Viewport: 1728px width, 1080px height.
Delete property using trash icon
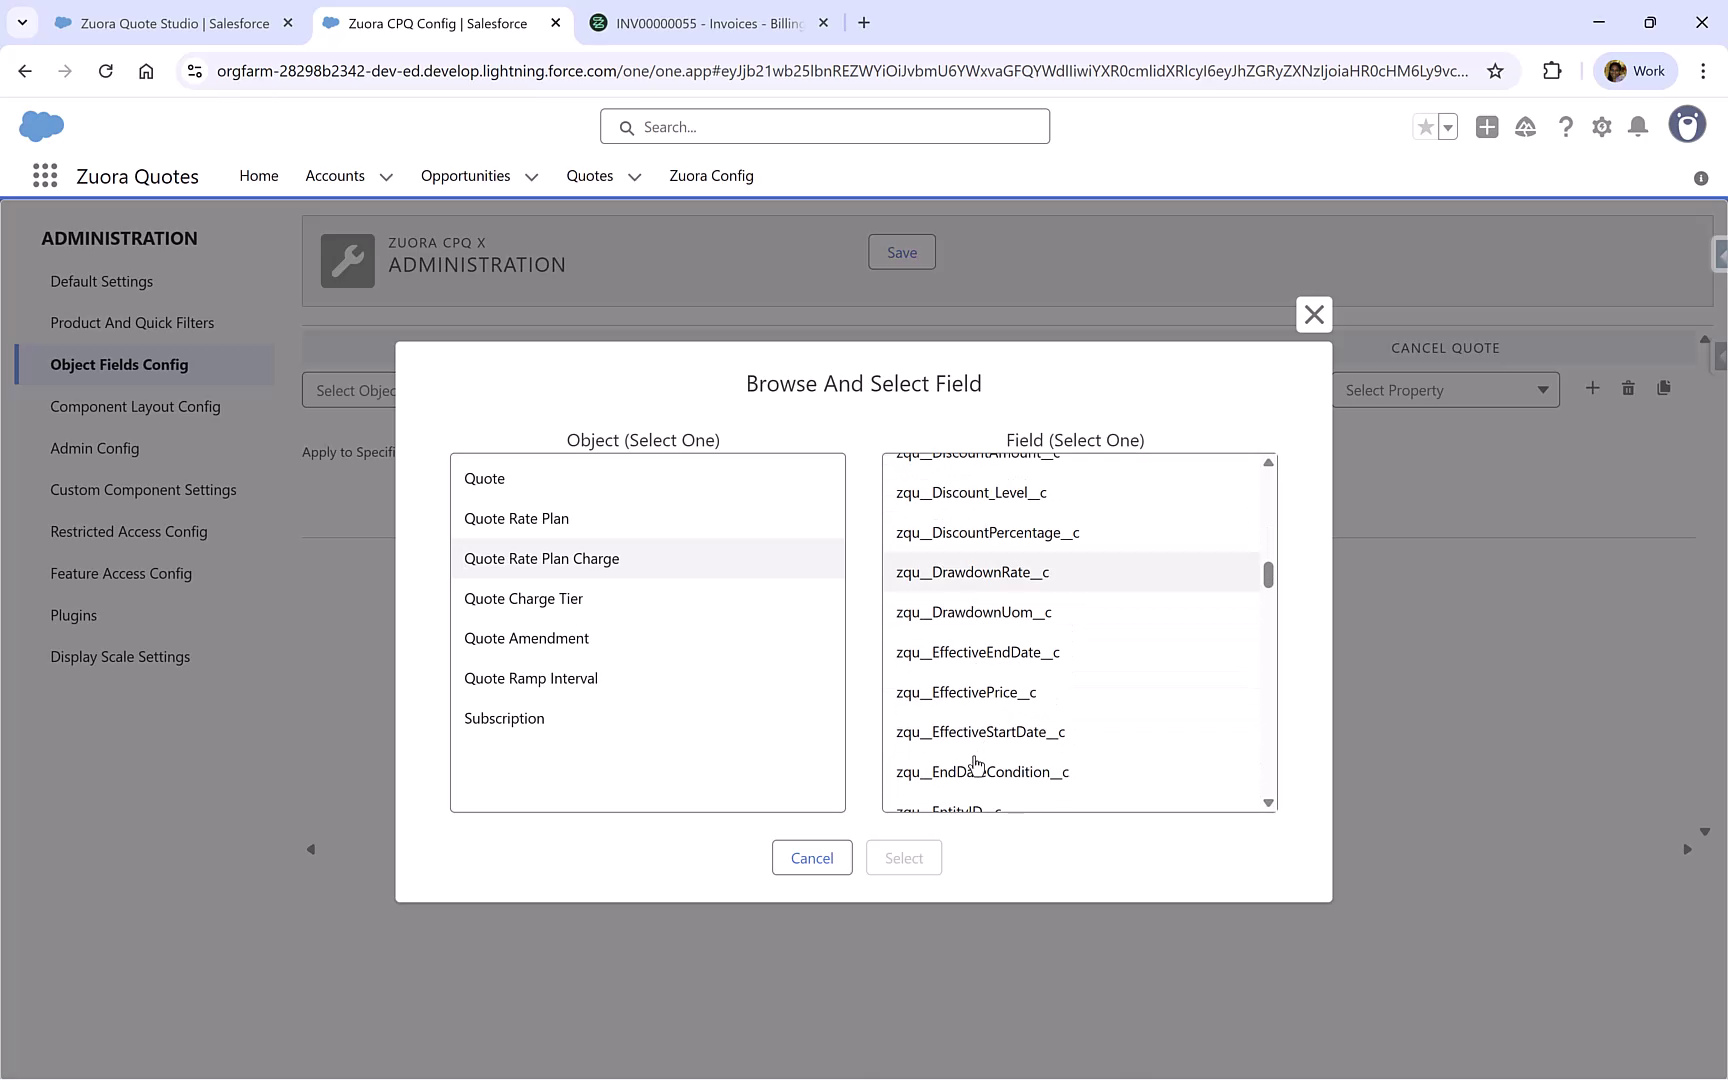(x=1628, y=388)
